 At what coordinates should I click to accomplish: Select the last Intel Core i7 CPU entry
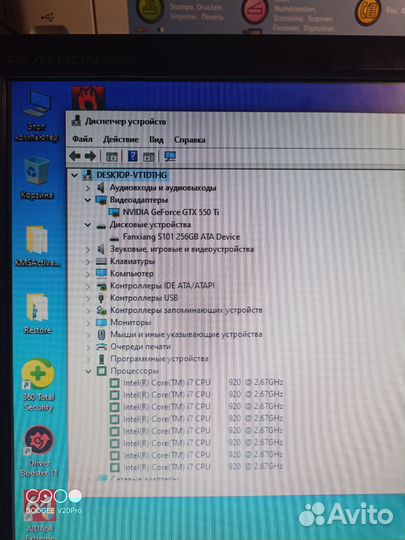pos(203,467)
